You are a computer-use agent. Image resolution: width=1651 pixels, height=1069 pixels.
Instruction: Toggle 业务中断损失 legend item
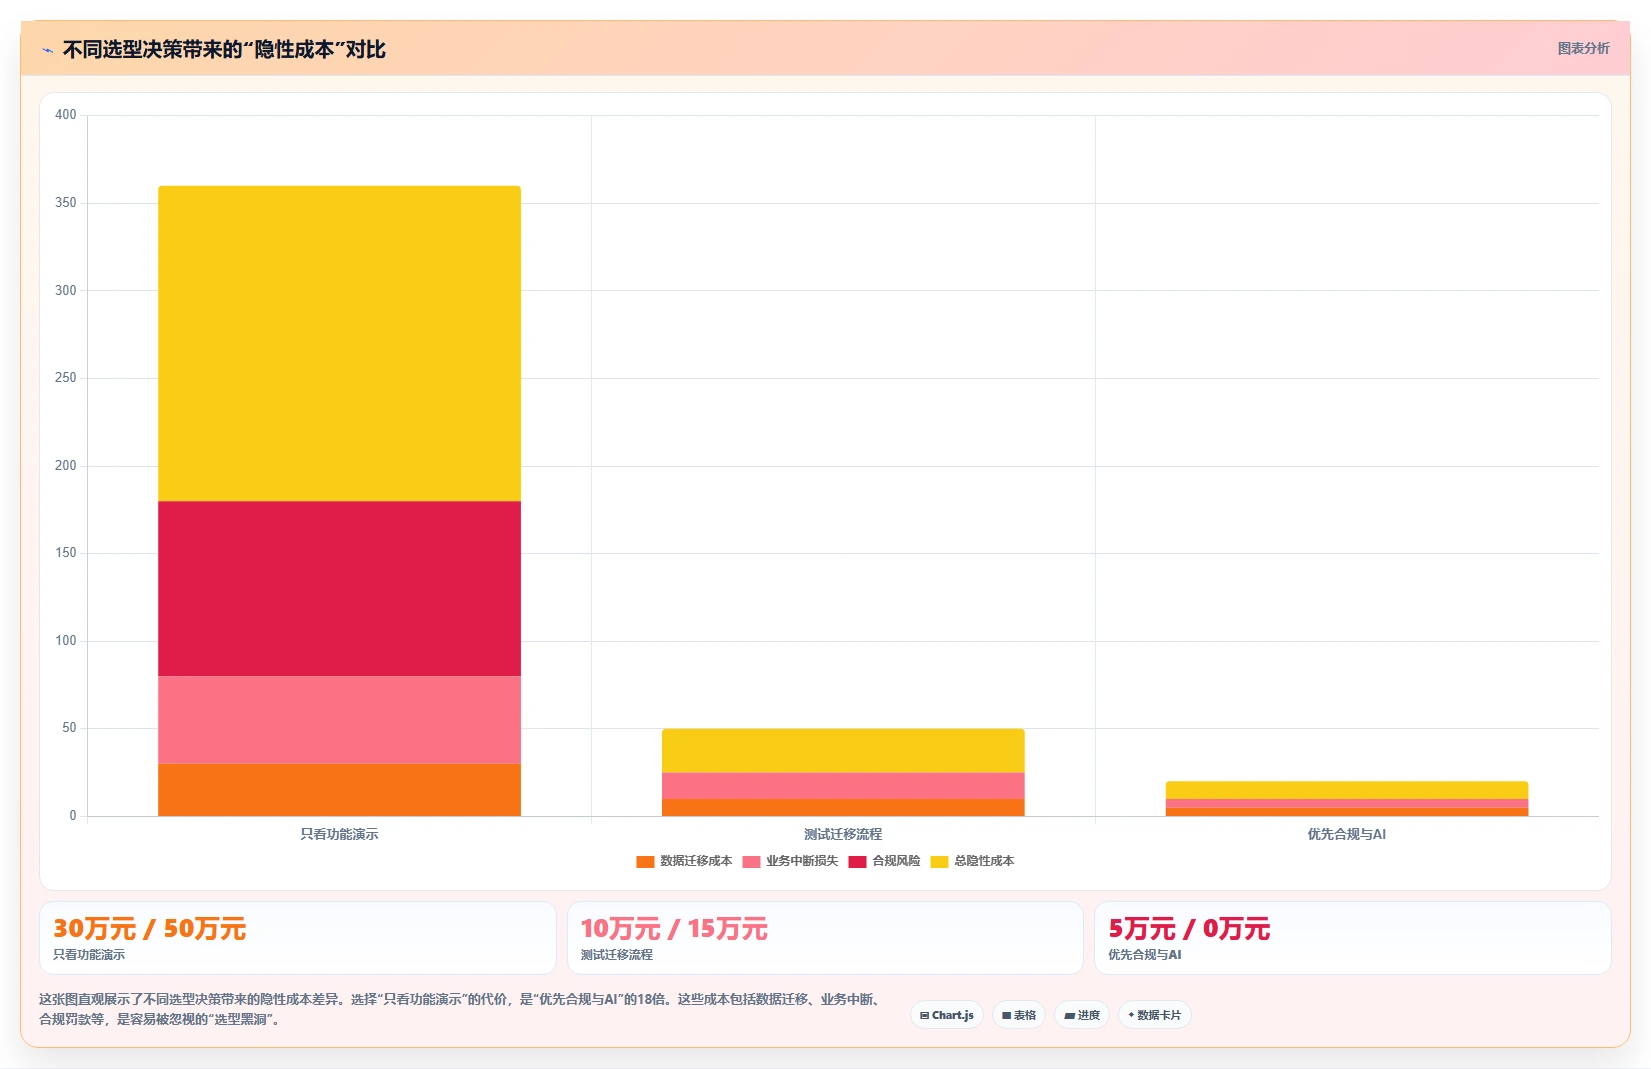(790, 861)
